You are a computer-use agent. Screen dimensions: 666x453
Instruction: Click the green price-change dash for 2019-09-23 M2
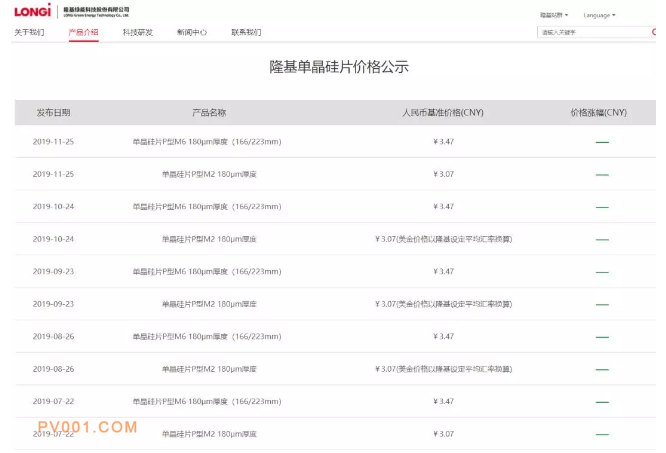coord(602,304)
